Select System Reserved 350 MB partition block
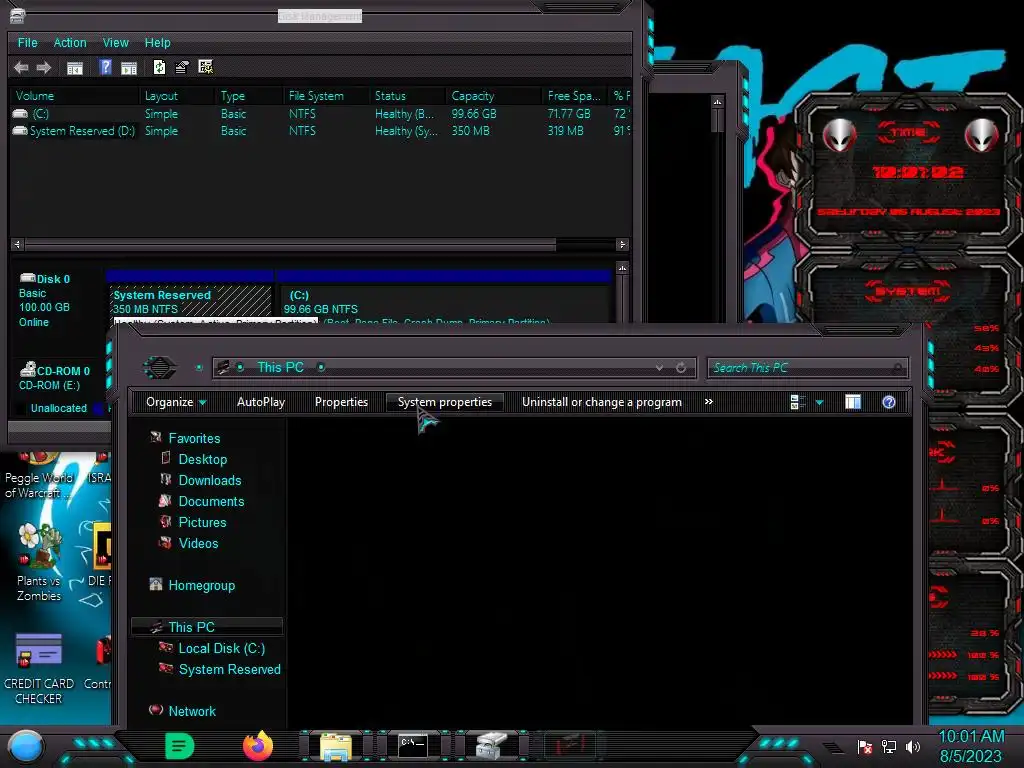This screenshot has width=1024, height=768. coord(191,302)
